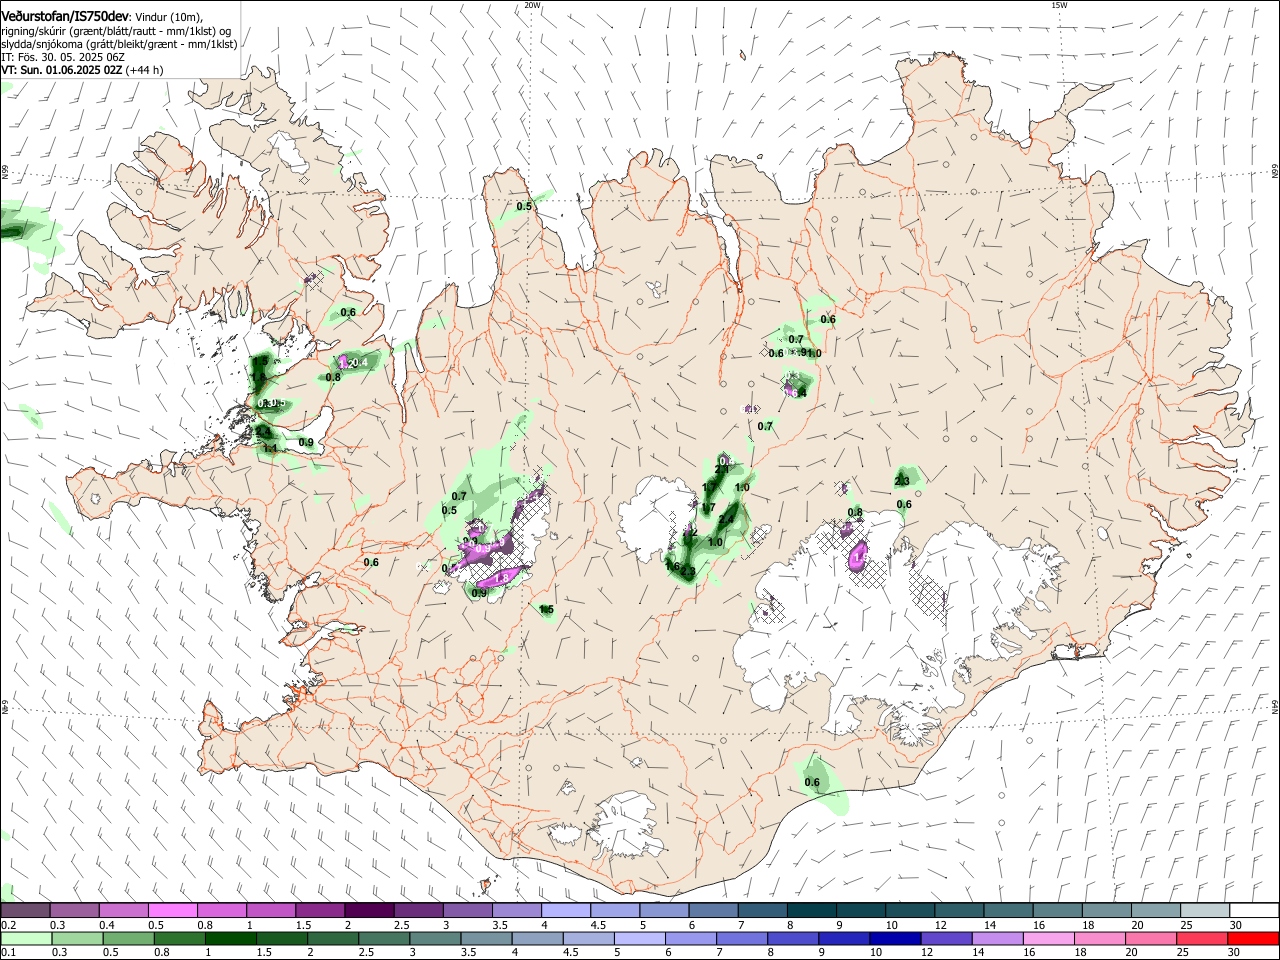Pick the pale green swatch above 0.1 in lower legend

click(25, 939)
